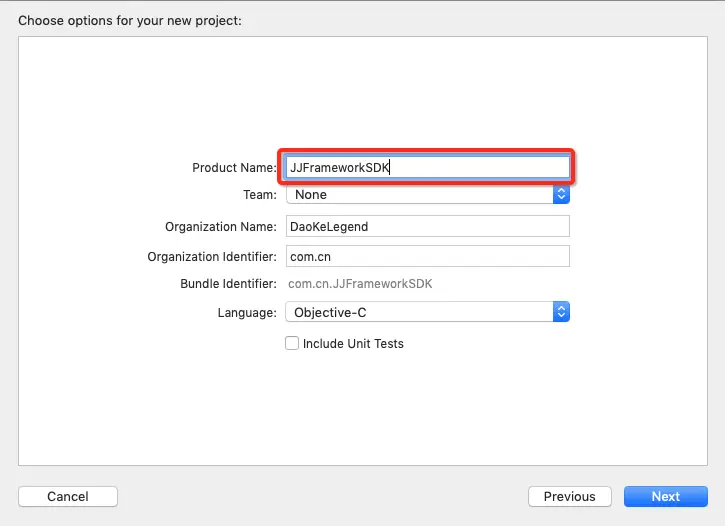
Task: Click the 'Choose options for your new project' heading
Action: pos(130,20)
